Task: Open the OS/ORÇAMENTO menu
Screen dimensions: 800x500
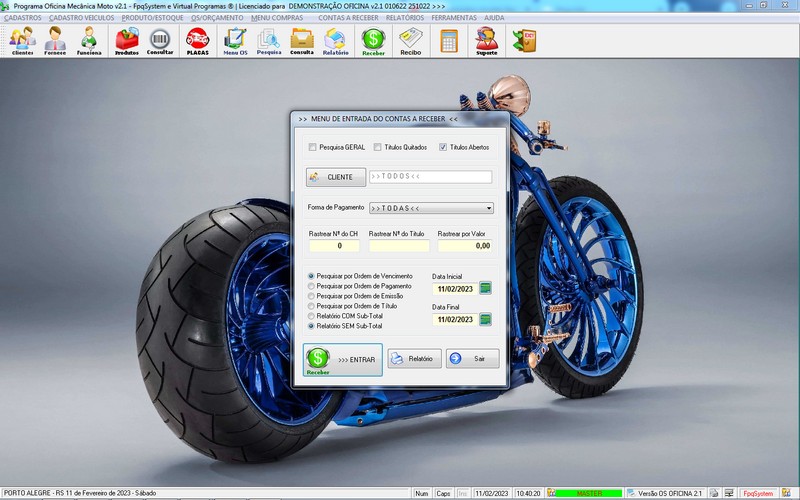Action: pos(217,18)
